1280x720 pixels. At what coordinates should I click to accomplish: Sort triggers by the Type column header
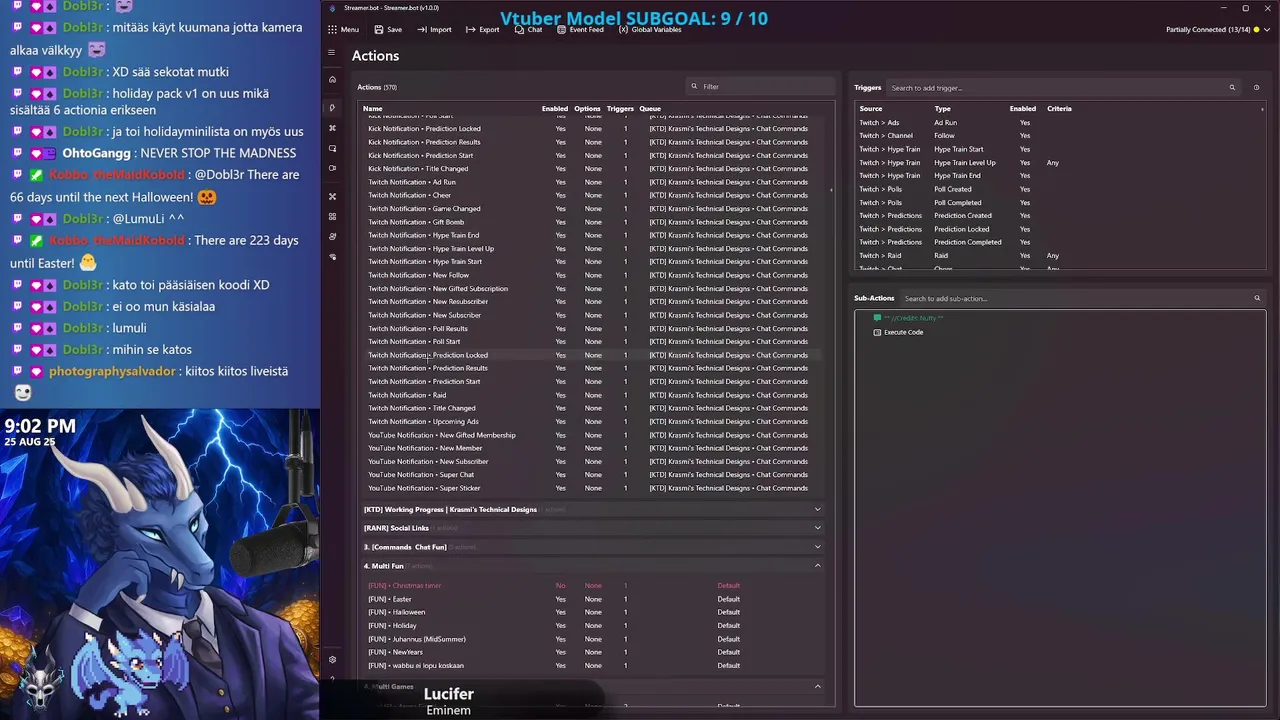(x=942, y=108)
